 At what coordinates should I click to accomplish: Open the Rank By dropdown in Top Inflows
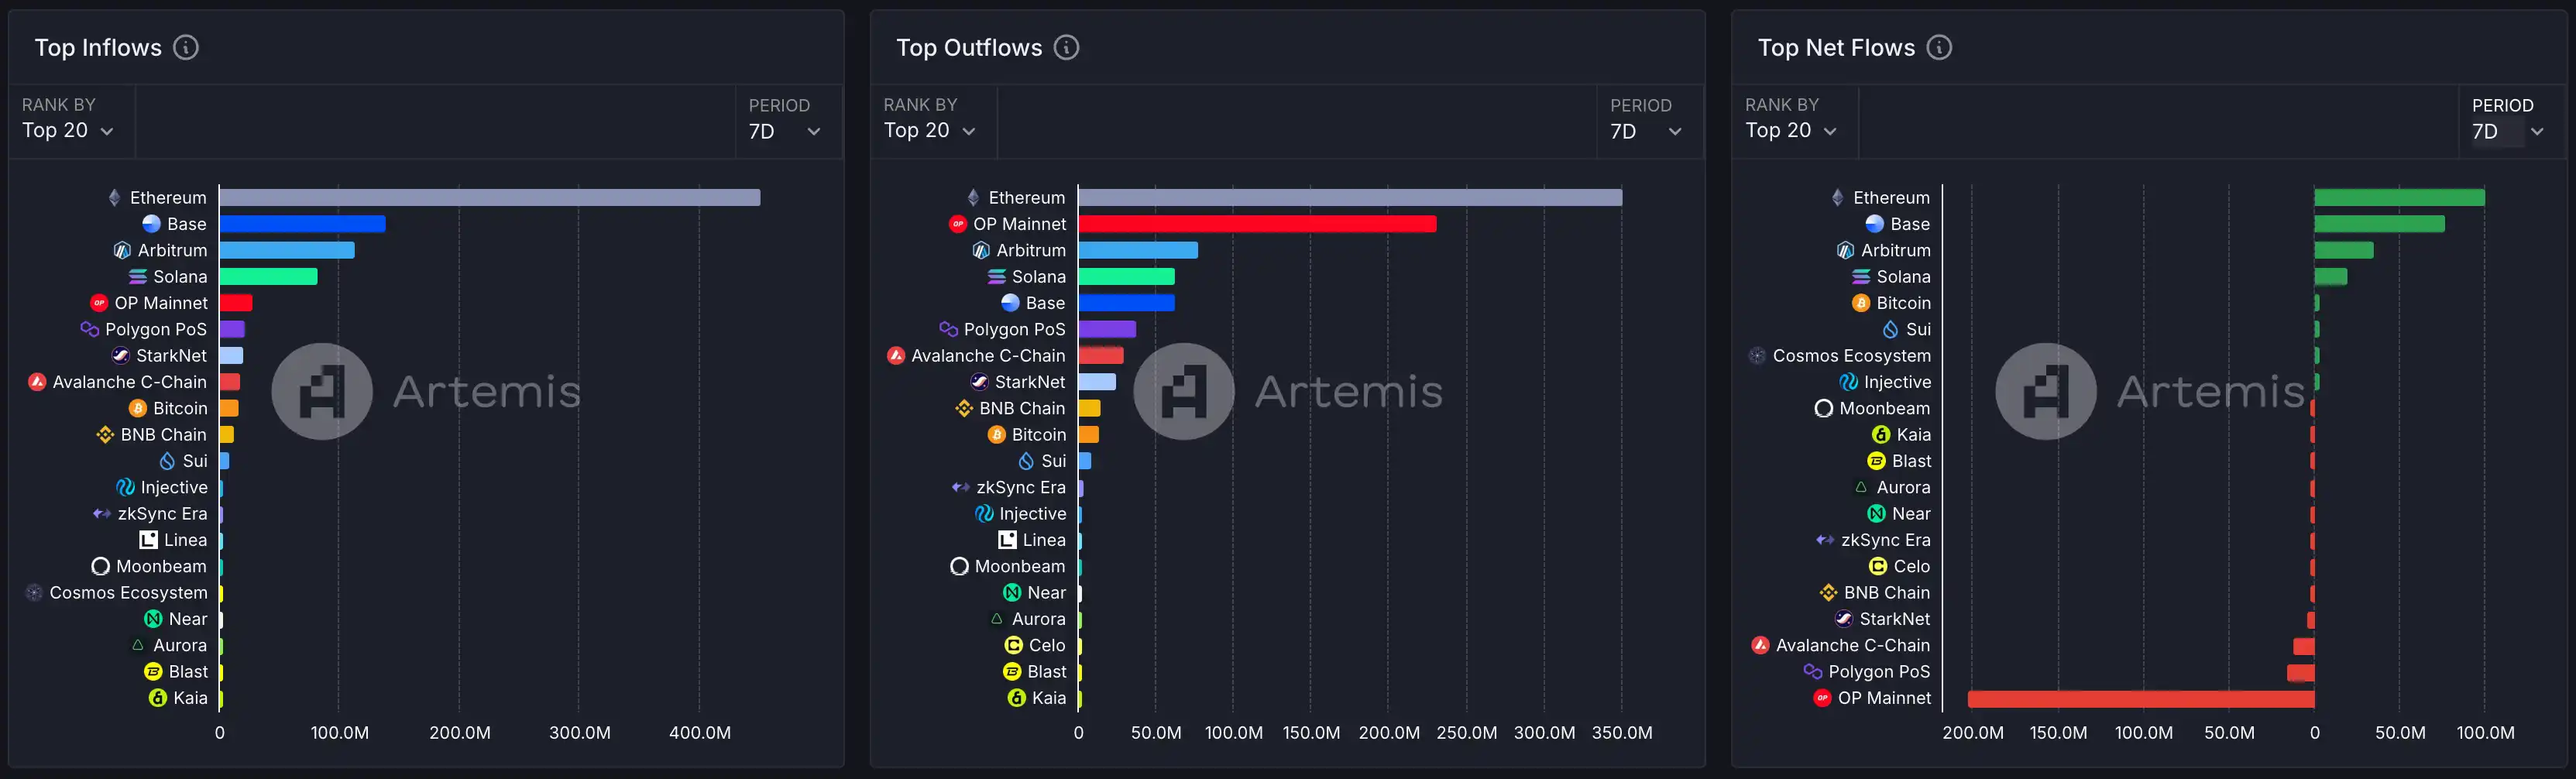coord(68,130)
